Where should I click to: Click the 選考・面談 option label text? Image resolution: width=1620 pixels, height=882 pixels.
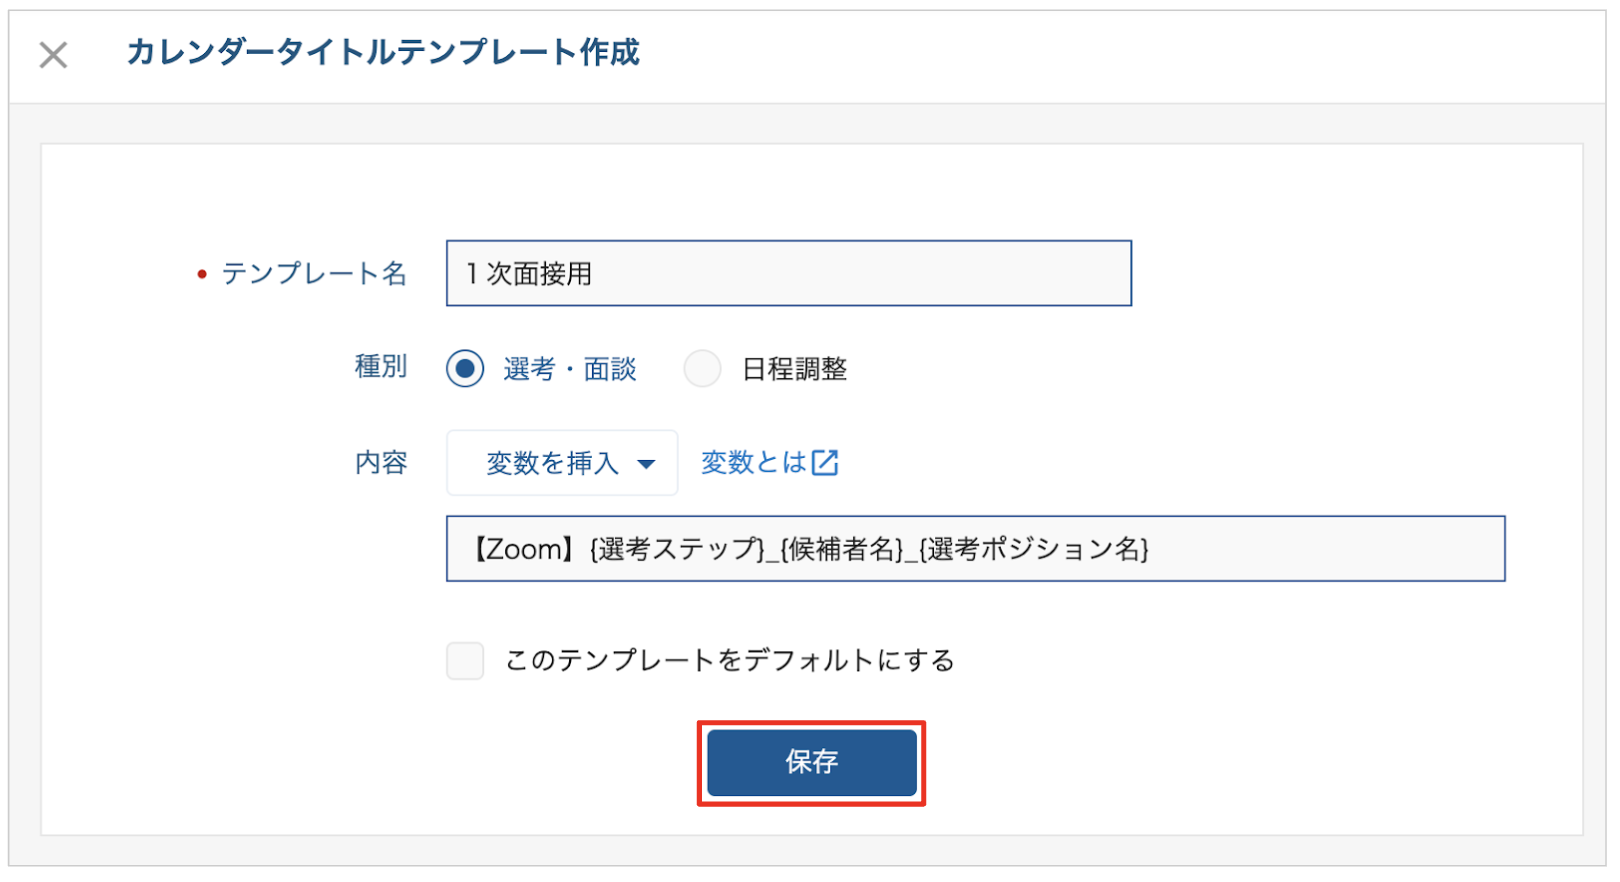(x=570, y=369)
